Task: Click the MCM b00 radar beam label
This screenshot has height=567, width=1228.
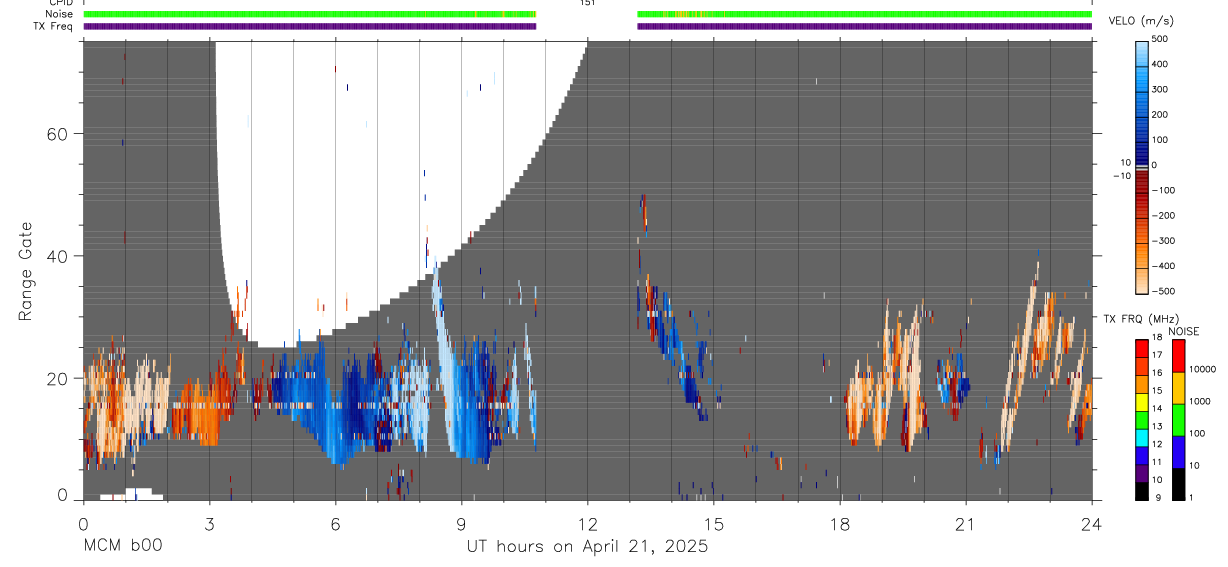Action: (122, 546)
